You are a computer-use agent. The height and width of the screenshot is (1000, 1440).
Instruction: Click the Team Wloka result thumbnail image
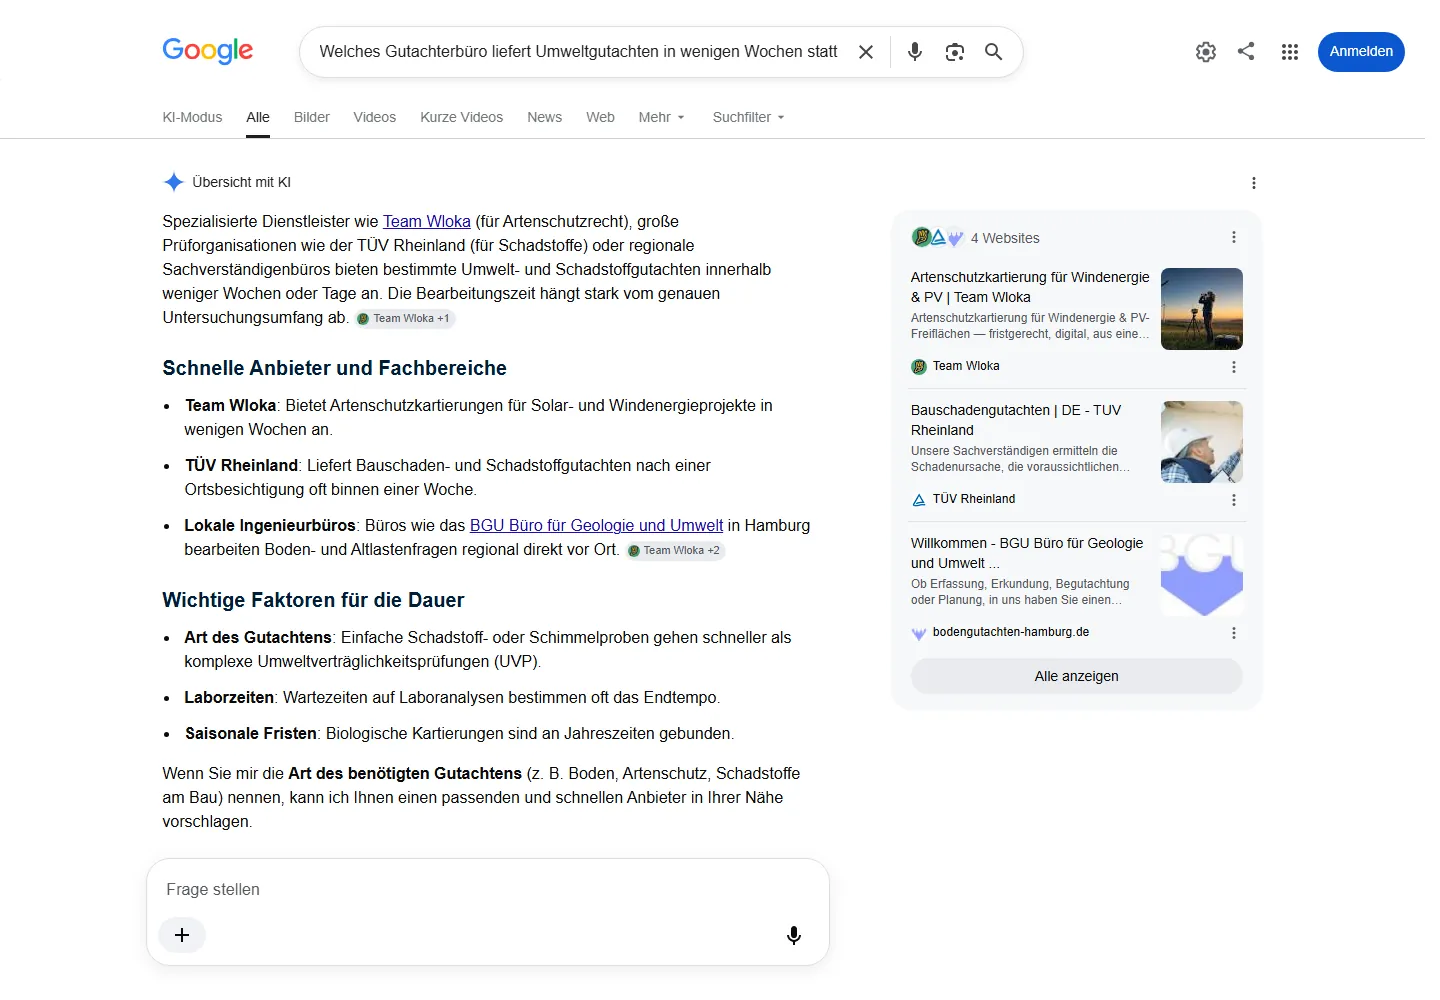[x=1202, y=309]
